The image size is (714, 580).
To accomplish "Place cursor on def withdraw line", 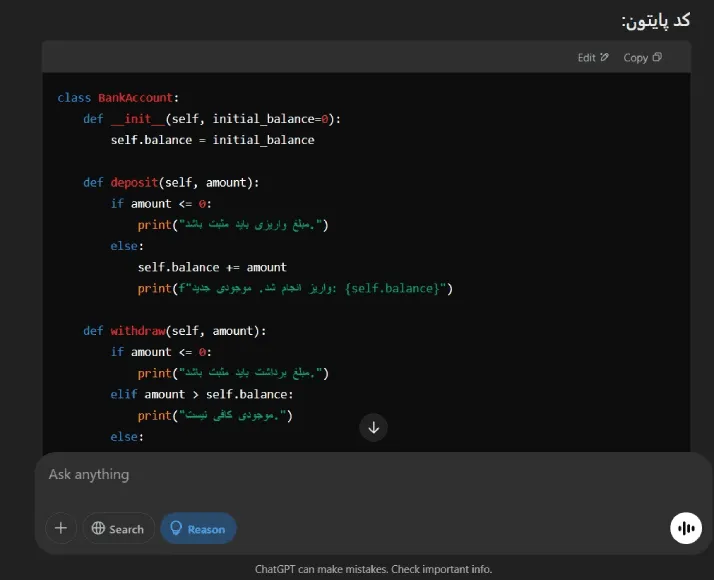I will pyautogui.click(x=174, y=331).
